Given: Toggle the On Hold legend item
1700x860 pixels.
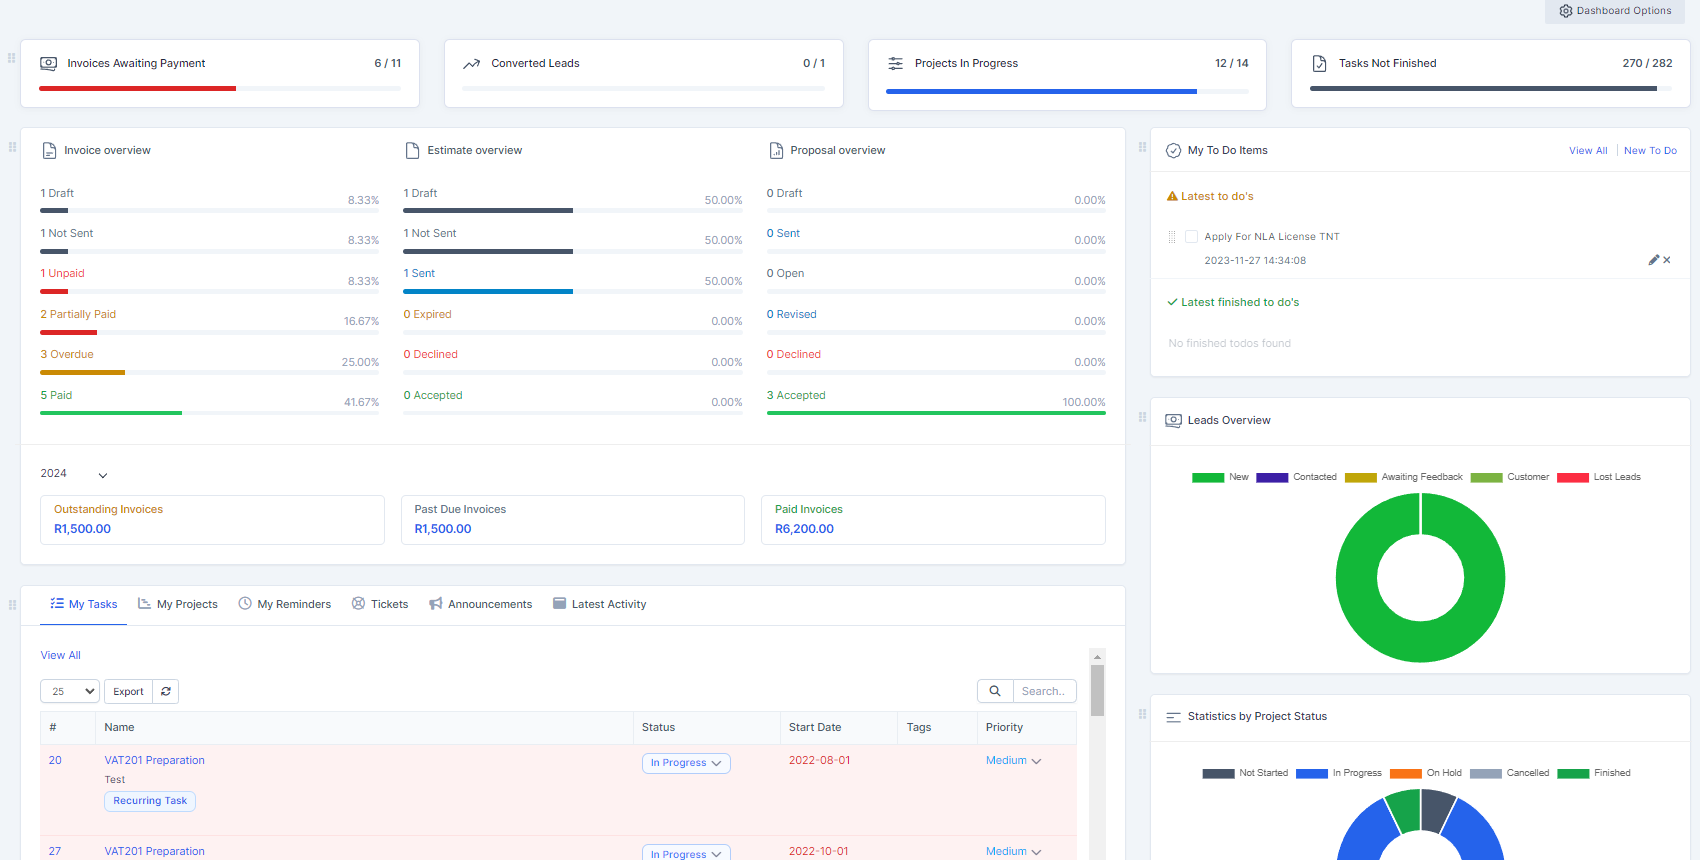Looking at the screenshot, I should [1426, 773].
